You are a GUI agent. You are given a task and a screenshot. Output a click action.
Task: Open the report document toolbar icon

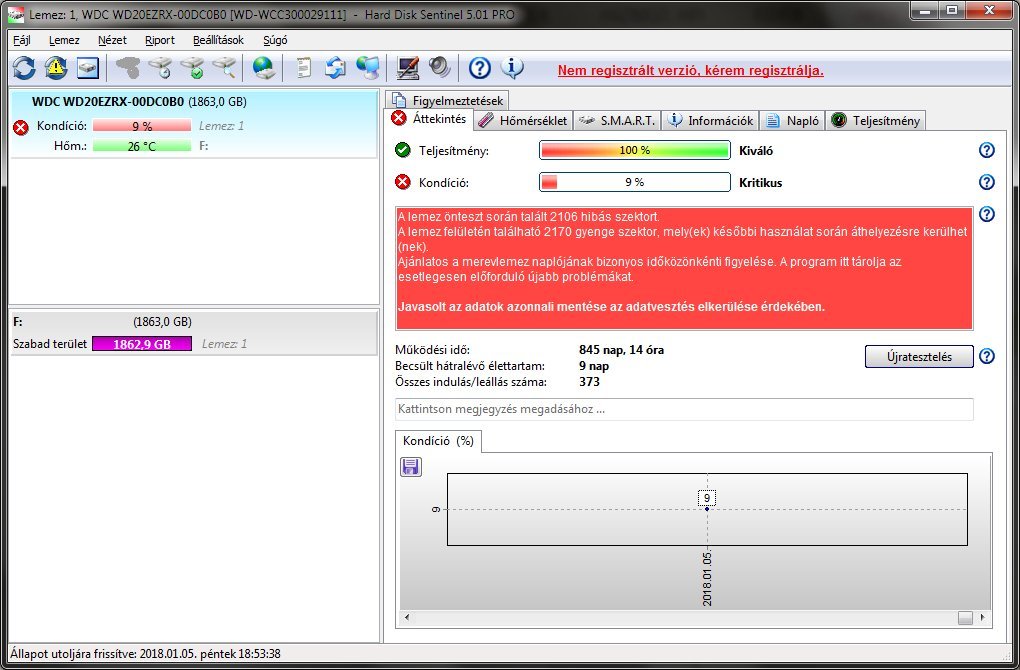coord(303,68)
